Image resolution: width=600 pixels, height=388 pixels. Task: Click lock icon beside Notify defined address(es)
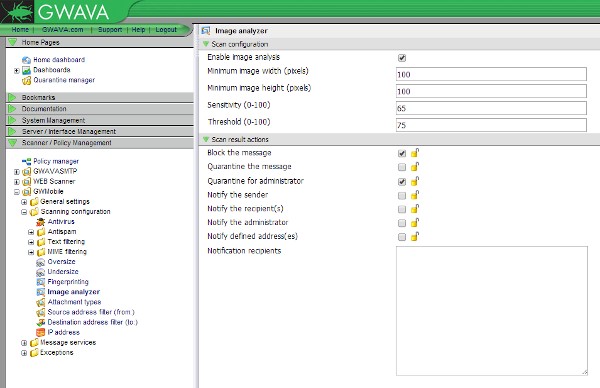(x=415, y=236)
